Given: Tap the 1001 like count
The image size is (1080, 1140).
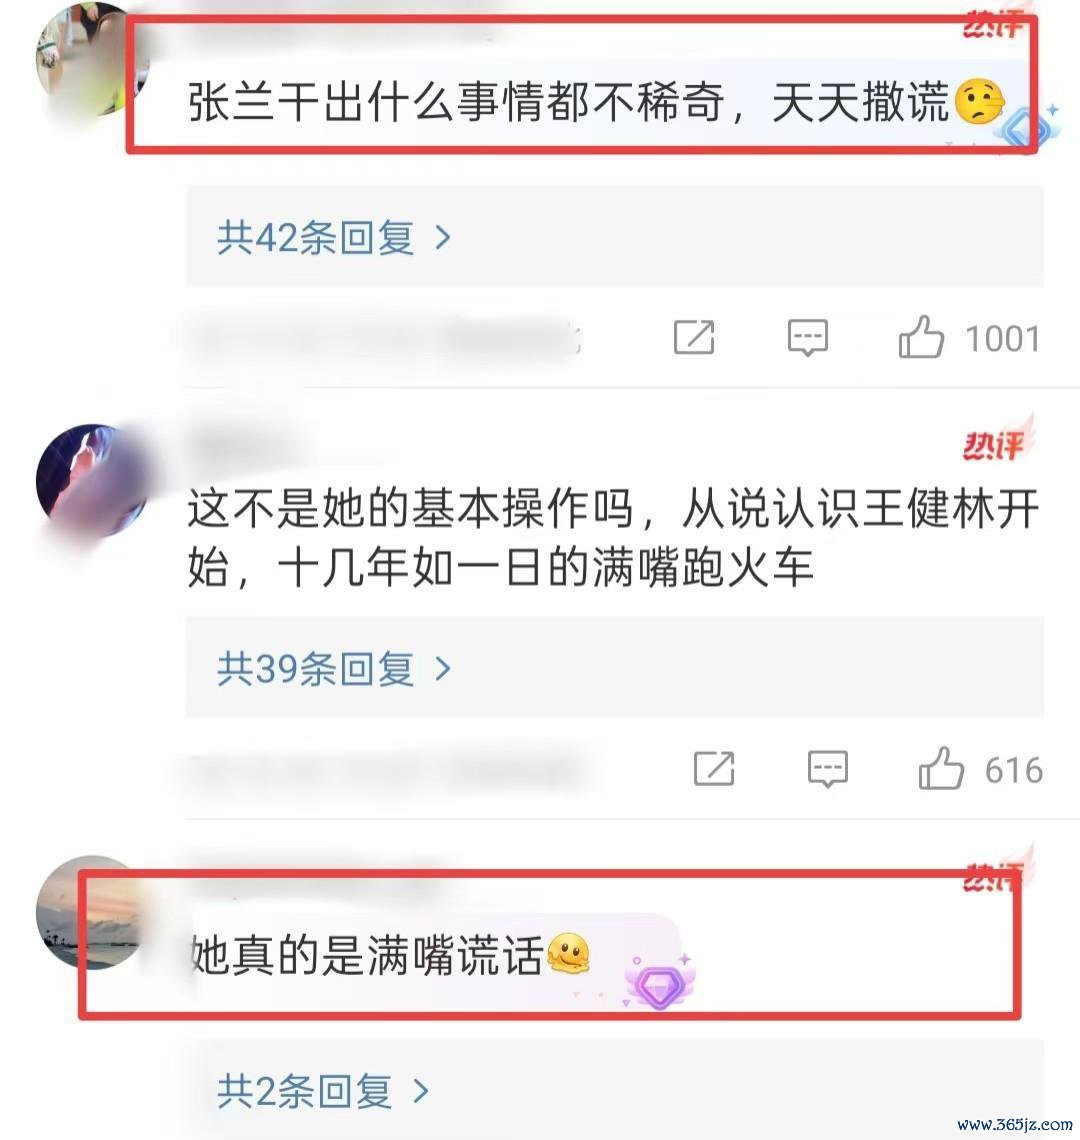Looking at the screenshot, I should [x=1002, y=339].
